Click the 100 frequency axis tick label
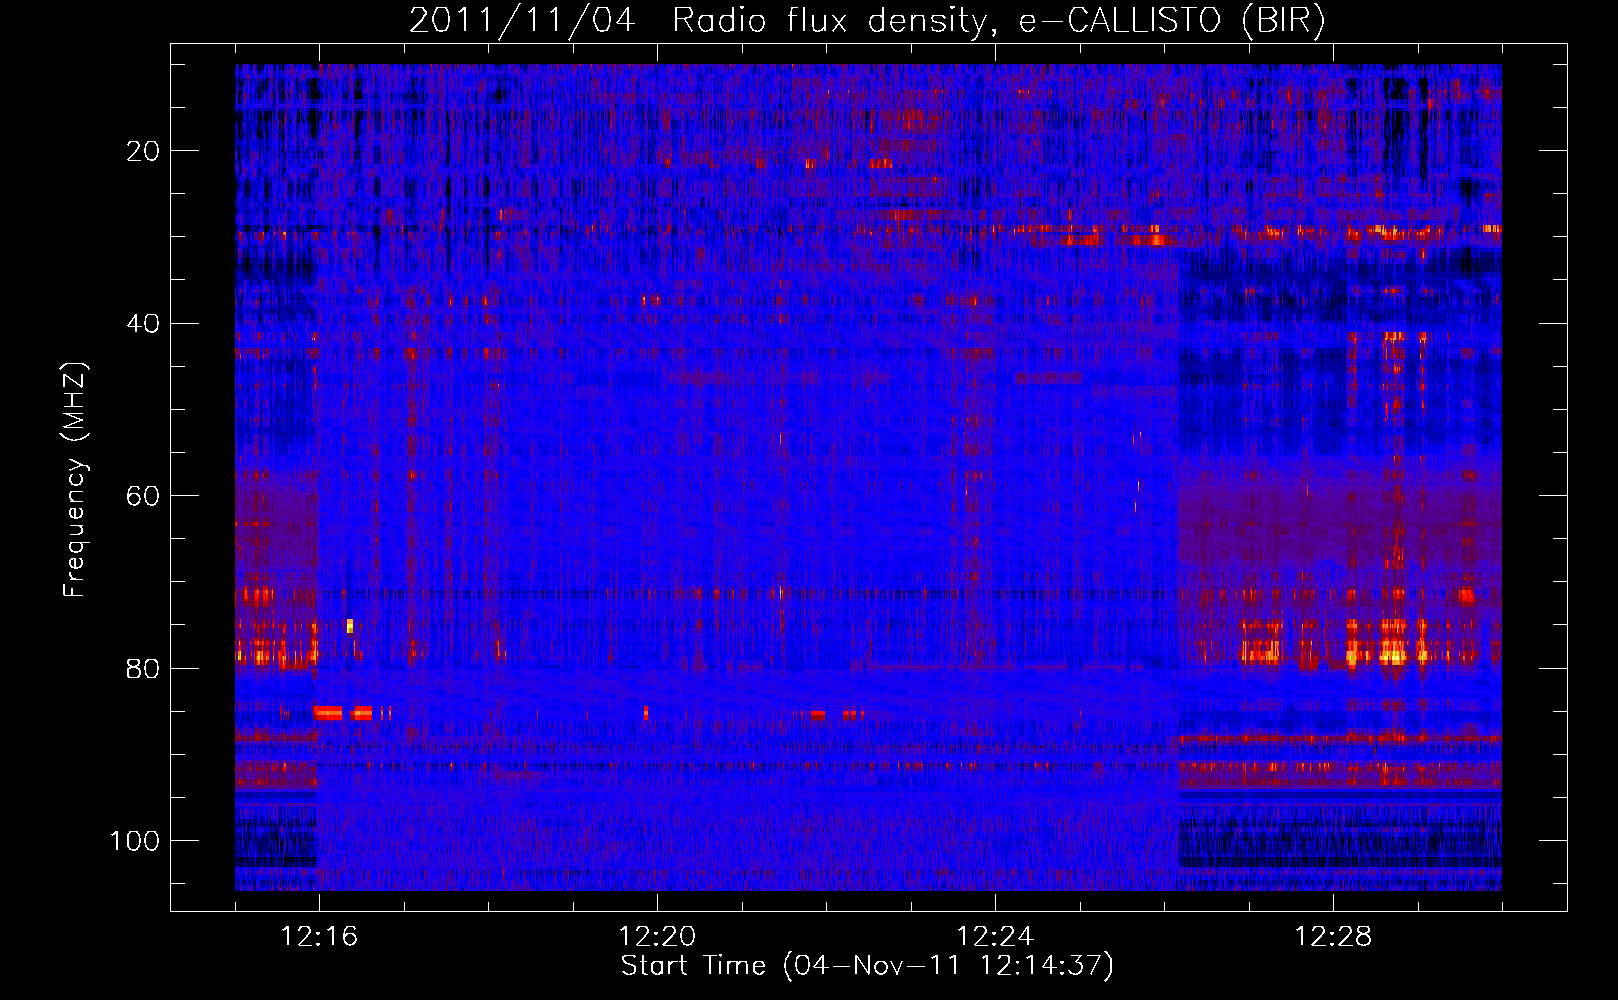The image size is (1618, 1000). tap(135, 841)
